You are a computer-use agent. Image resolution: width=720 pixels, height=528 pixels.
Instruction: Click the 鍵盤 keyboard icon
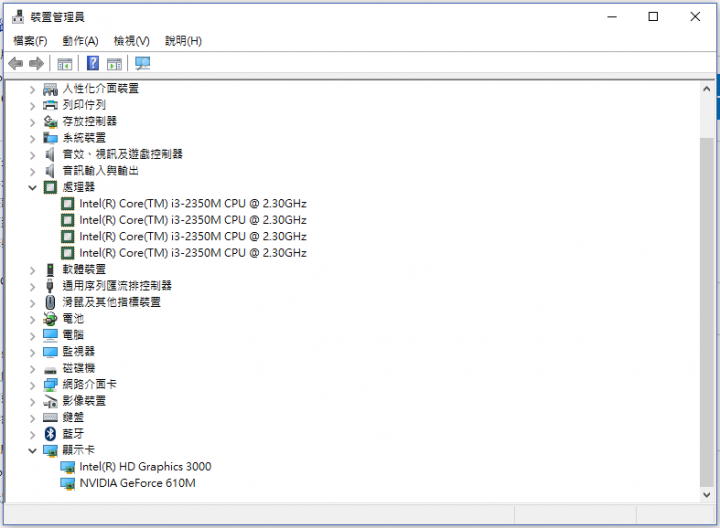coord(50,417)
